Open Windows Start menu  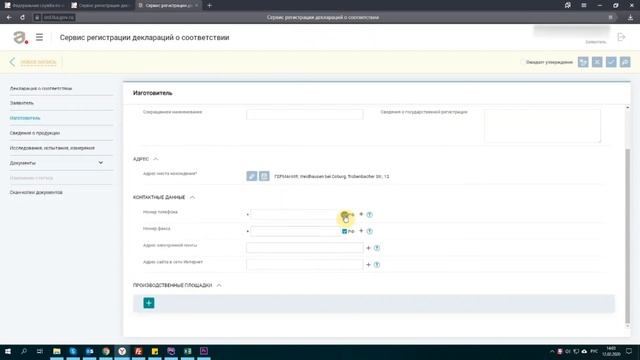pyautogui.click(x=8, y=351)
